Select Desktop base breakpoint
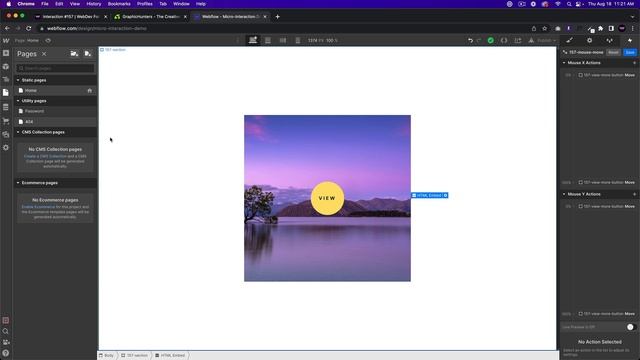 (x=253, y=40)
